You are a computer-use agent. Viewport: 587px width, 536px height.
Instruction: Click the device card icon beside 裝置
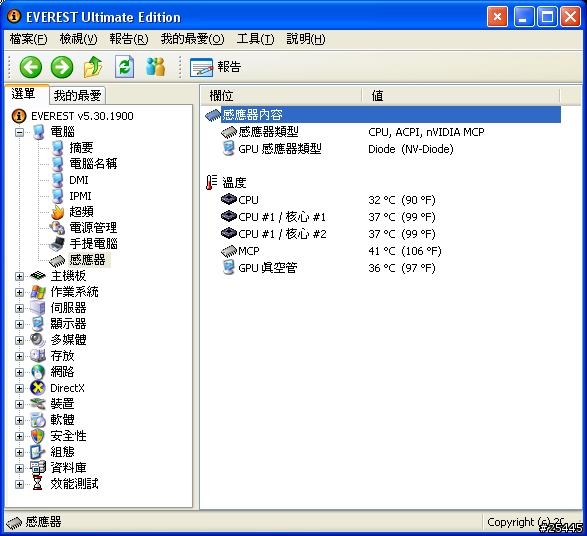coord(37,404)
